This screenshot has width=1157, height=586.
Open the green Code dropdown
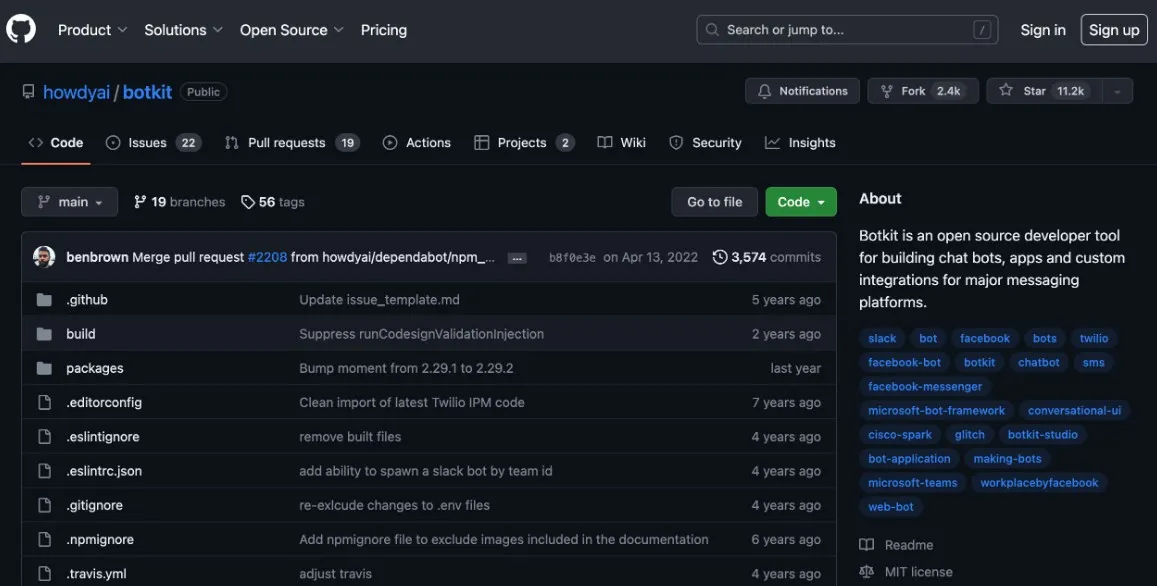(801, 202)
